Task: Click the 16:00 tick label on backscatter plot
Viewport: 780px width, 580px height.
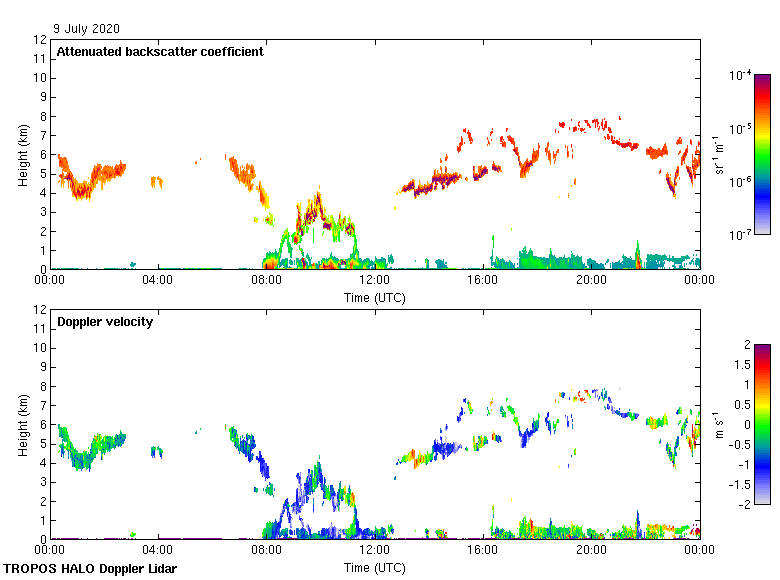Action: [482, 281]
